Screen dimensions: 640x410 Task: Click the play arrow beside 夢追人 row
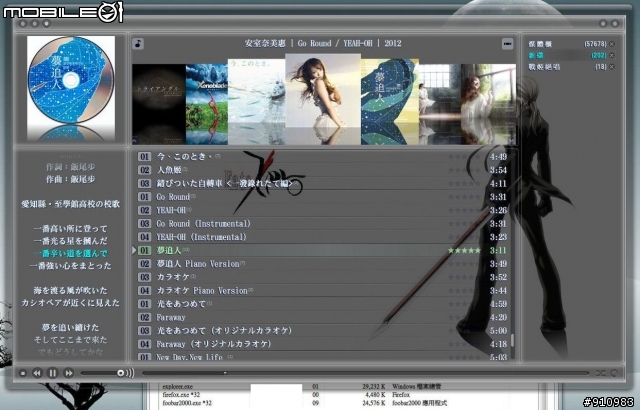[134, 250]
